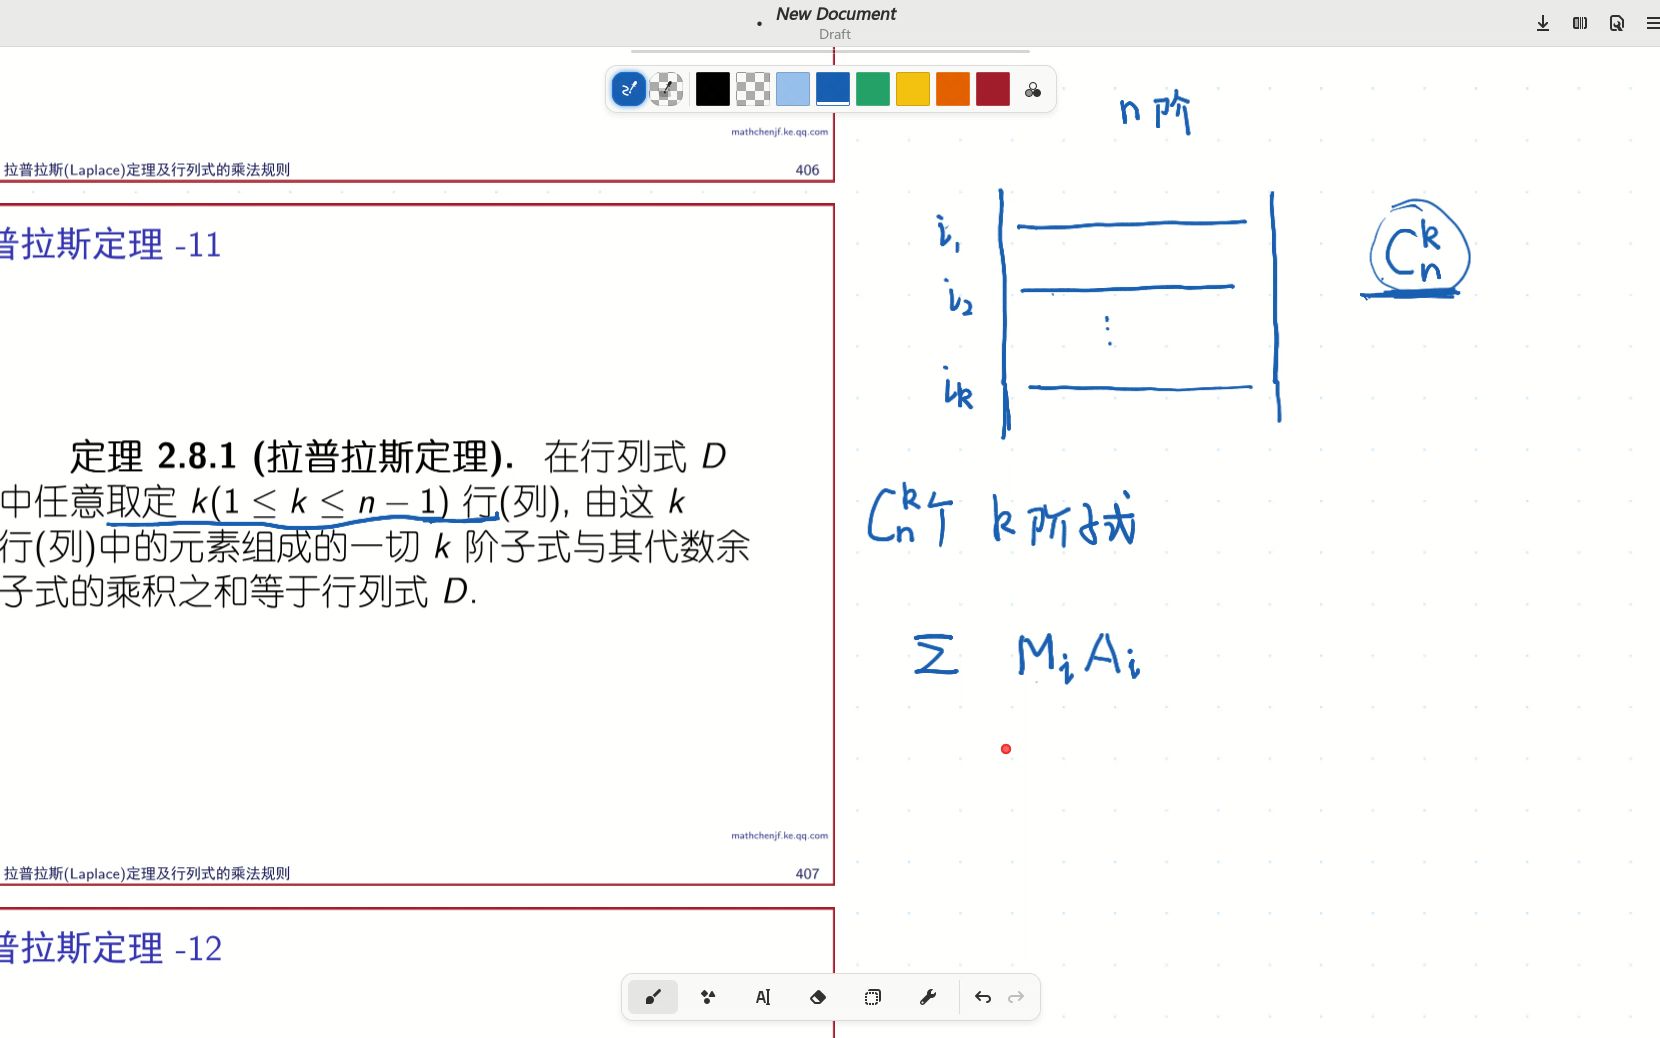Click the 拉普拉斯定理 -11 slide title
The image size is (1660, 1038).
[110, 245]
